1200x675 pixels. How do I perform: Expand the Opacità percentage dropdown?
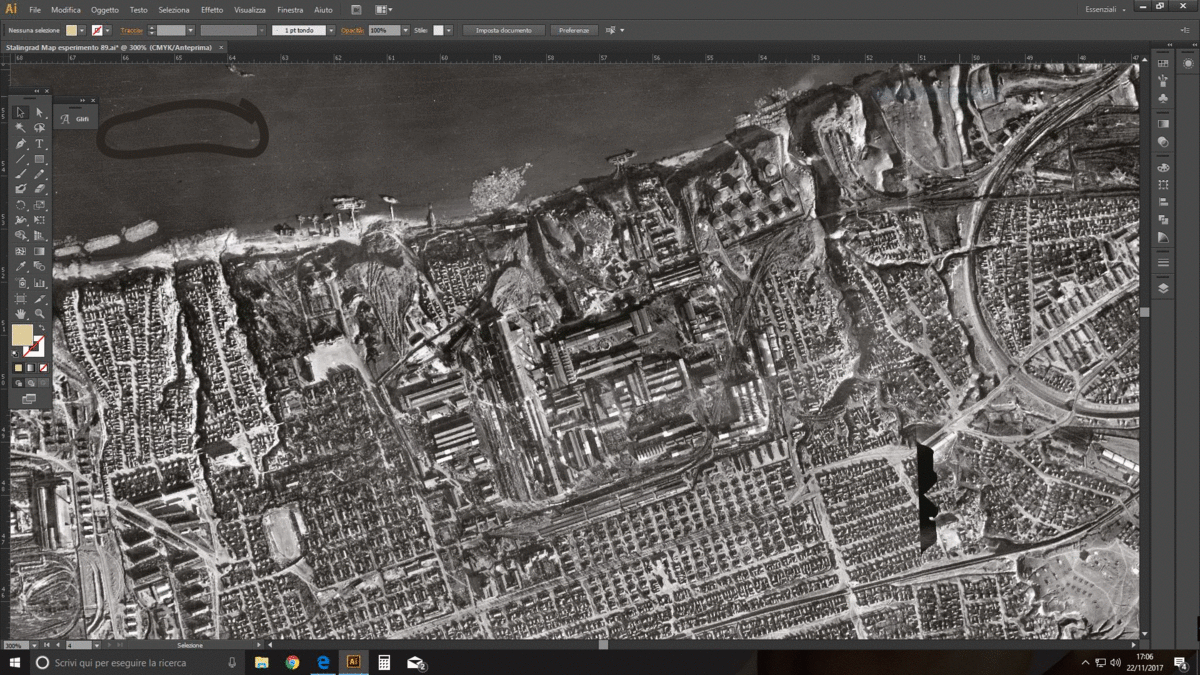pos(405,31)
